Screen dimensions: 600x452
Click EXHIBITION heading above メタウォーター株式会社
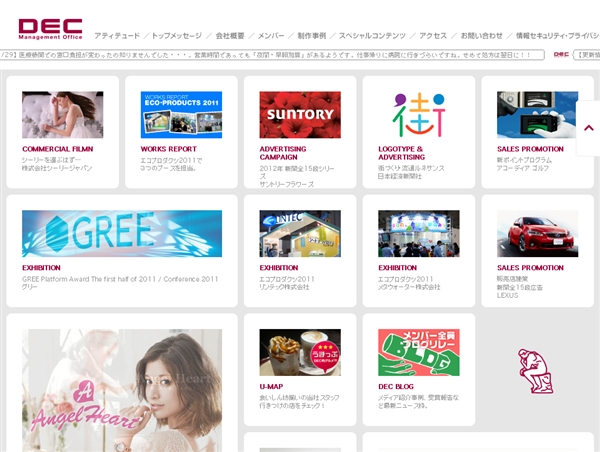[x=397, y=268]
